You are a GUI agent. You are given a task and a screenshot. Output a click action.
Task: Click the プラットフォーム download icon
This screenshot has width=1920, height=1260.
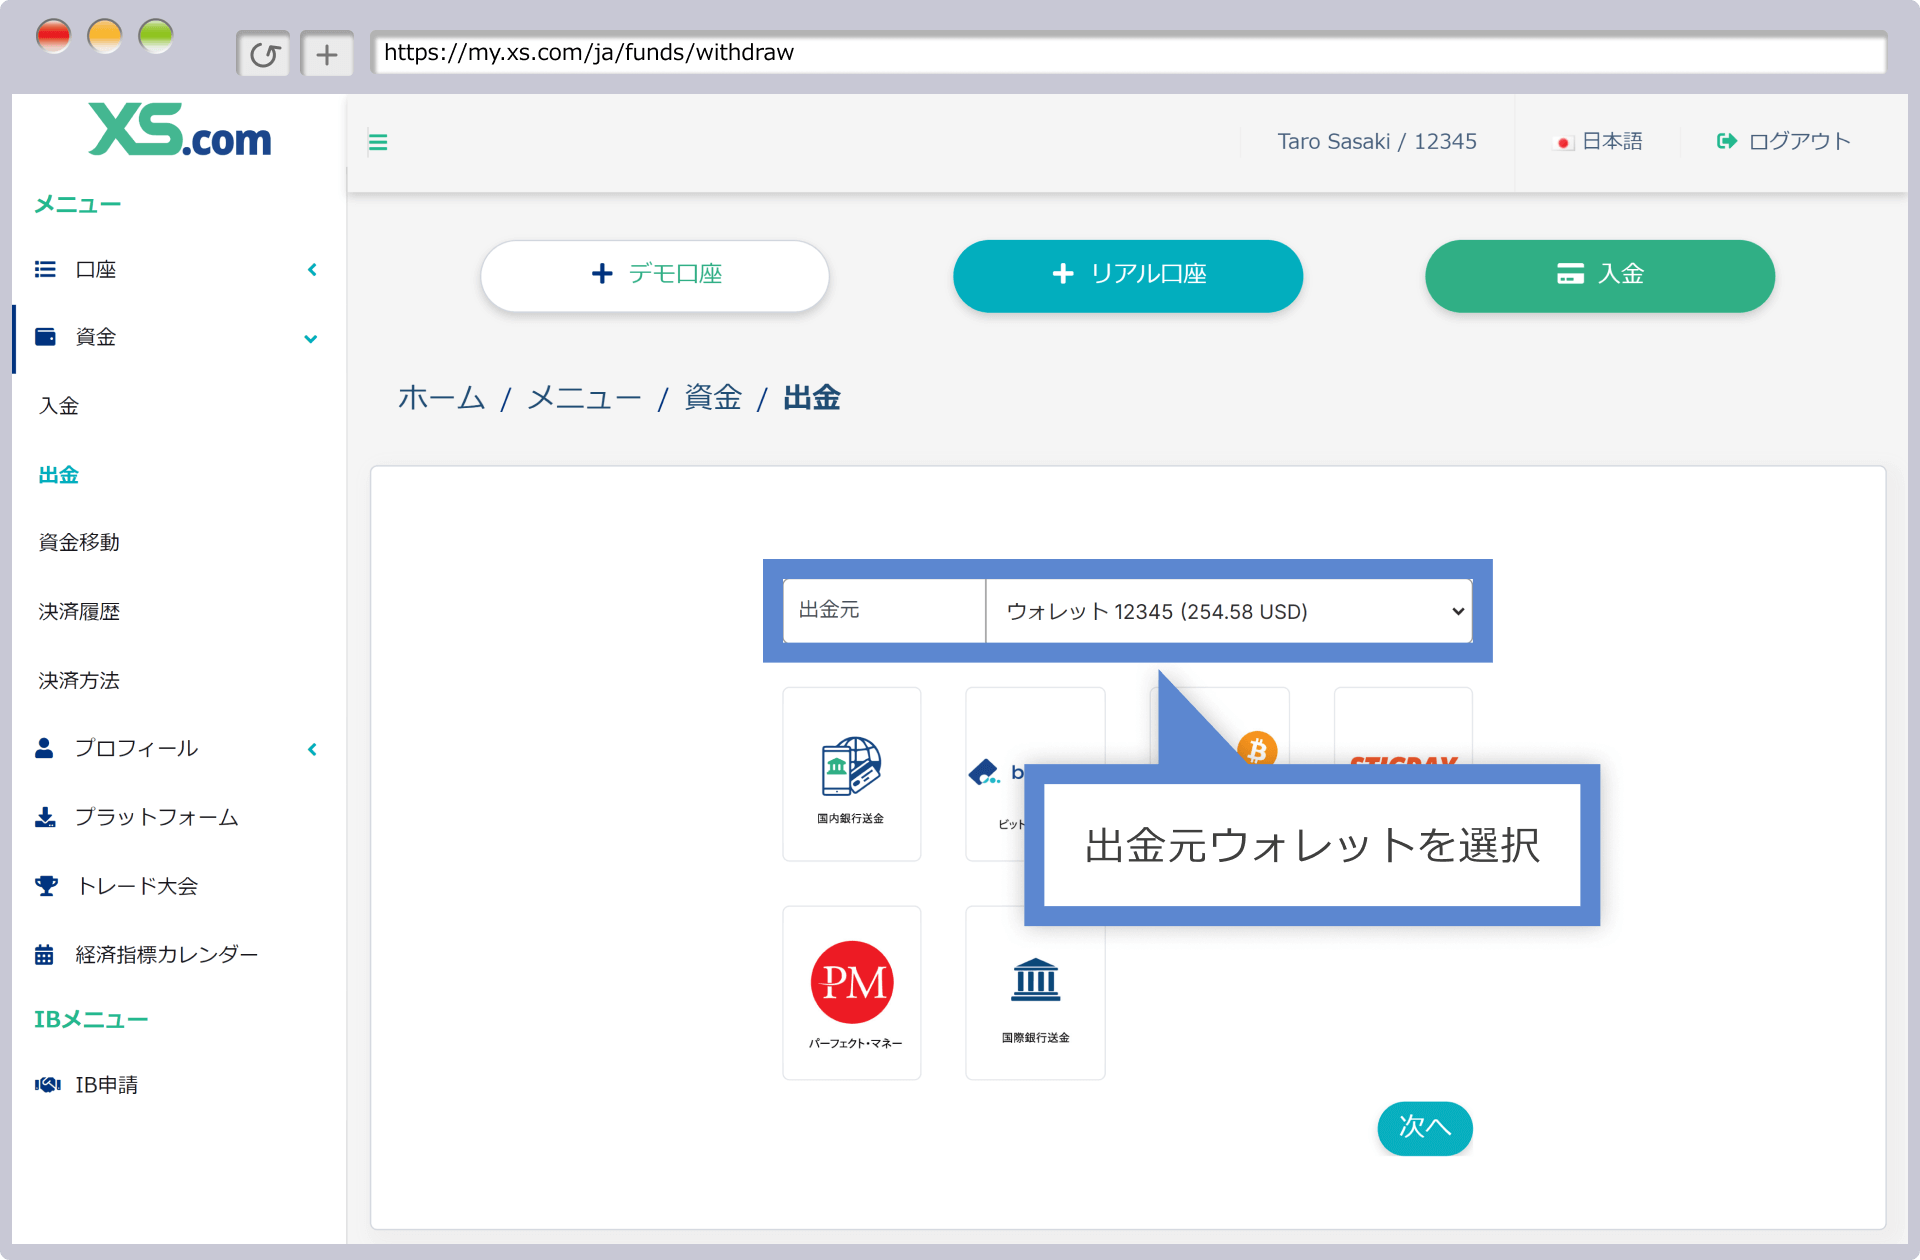pyautogui.click(x=45, y=817)
